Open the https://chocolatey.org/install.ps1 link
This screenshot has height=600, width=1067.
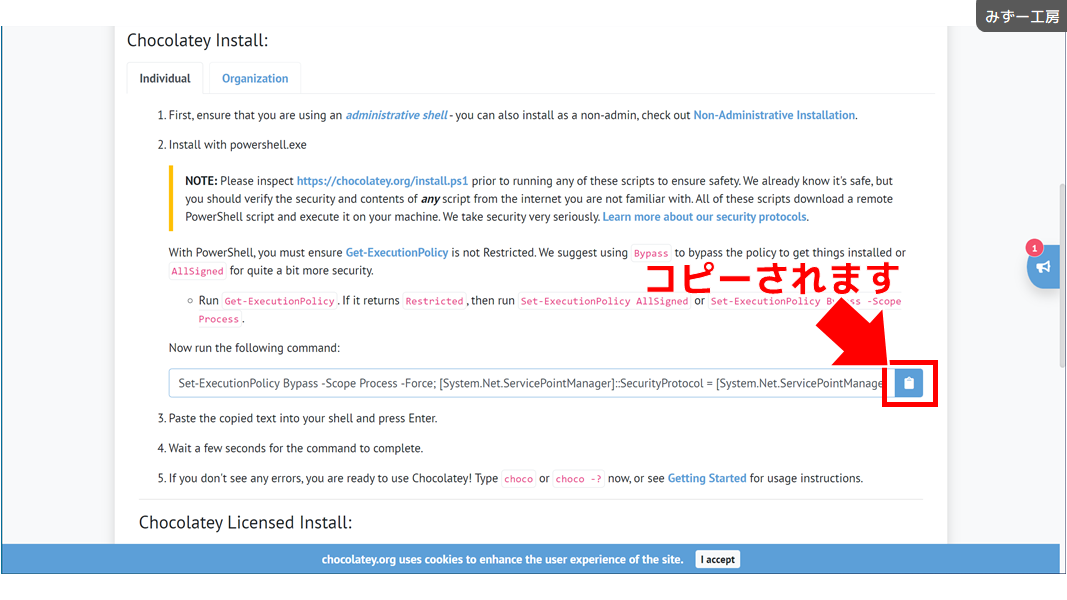pyautogui.click(x=382, y=181)
